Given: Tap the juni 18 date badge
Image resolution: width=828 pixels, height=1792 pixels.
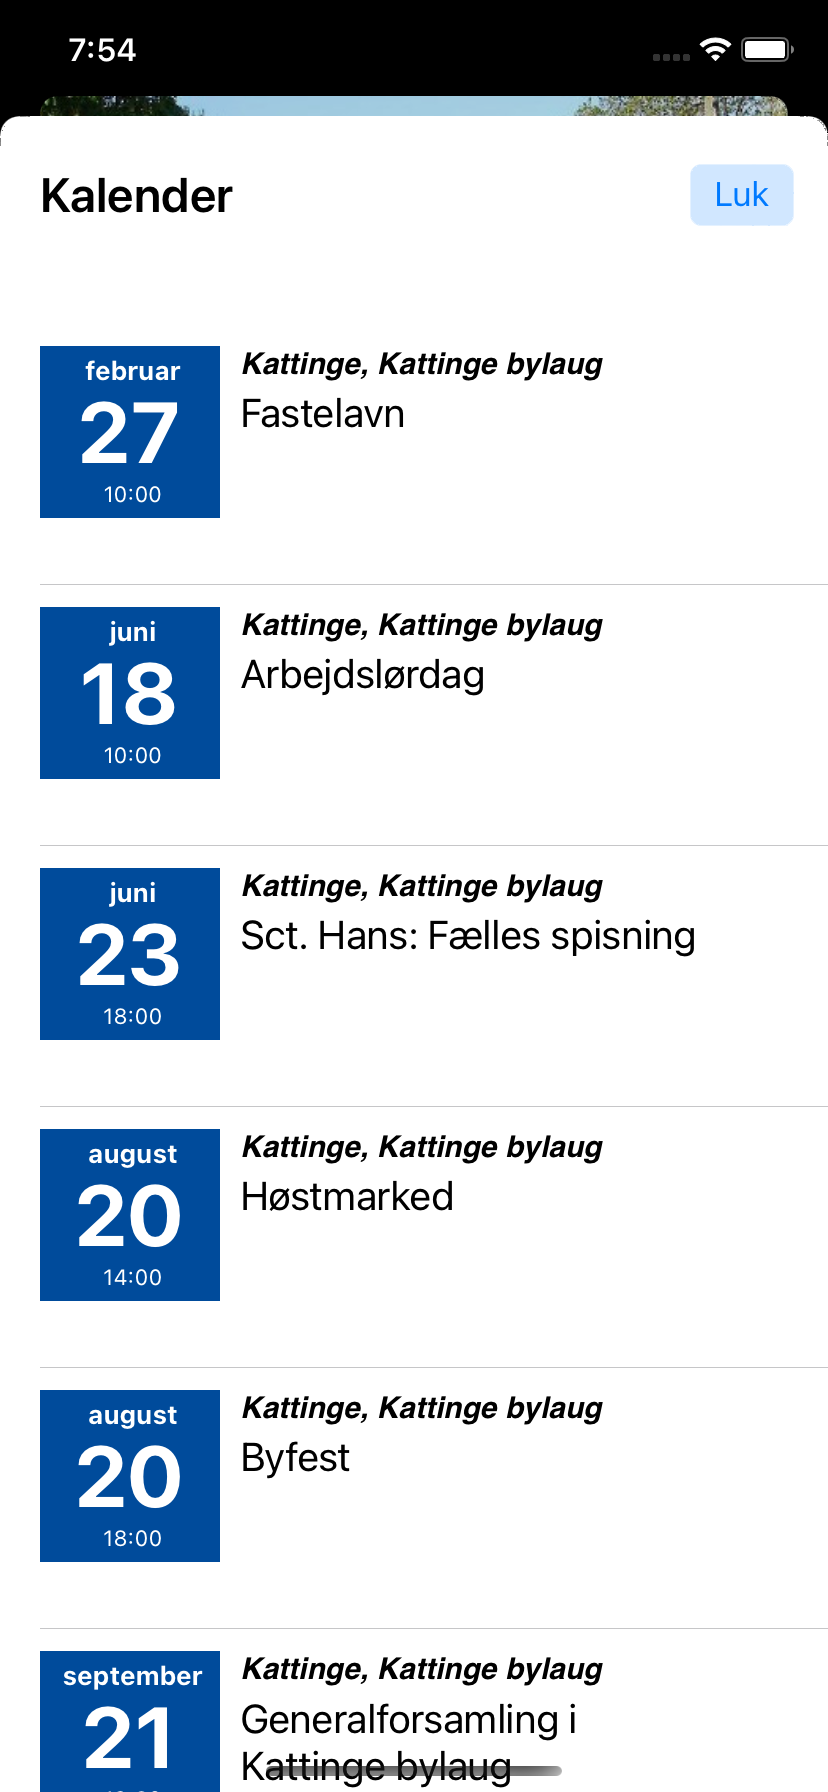Looking at the screenshot, I should click(130, 693).
